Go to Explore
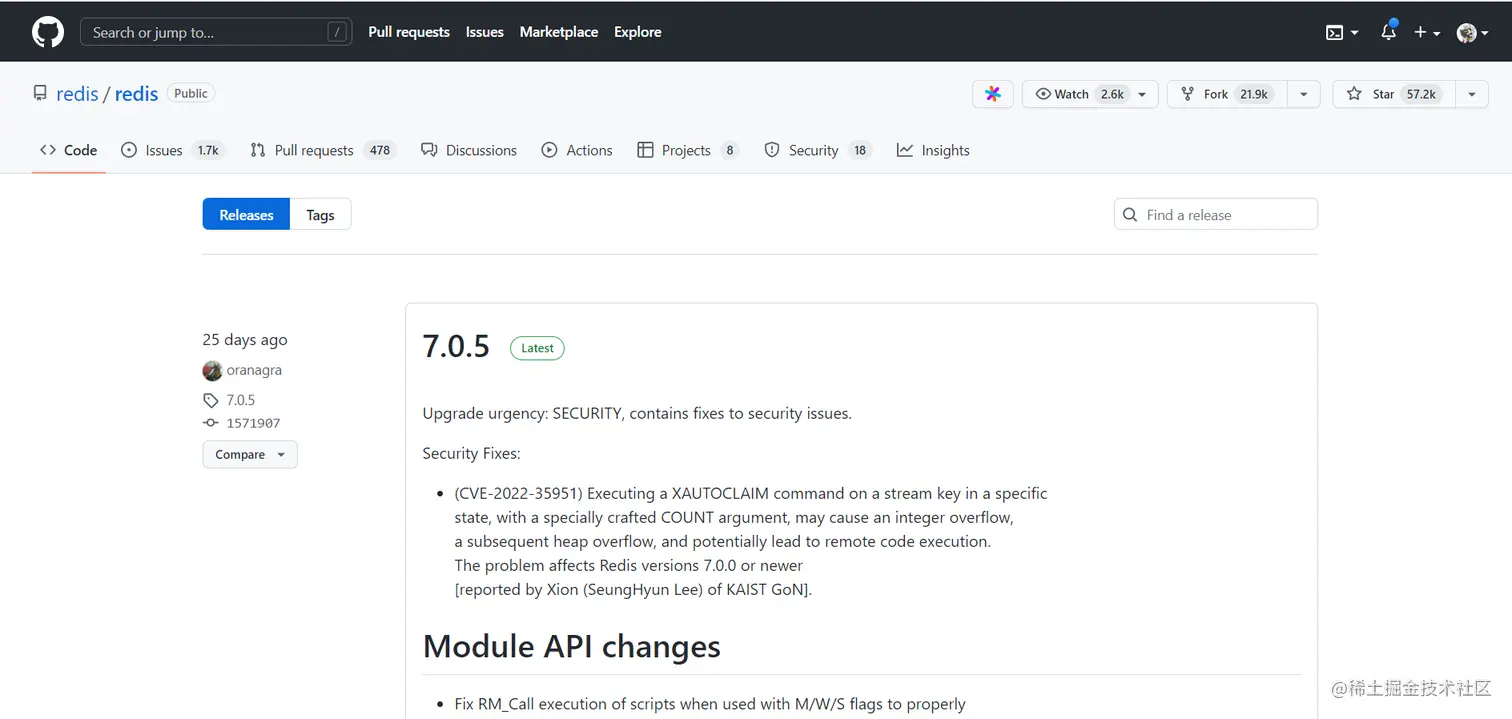1512x719 pixels. pos(638,32)
